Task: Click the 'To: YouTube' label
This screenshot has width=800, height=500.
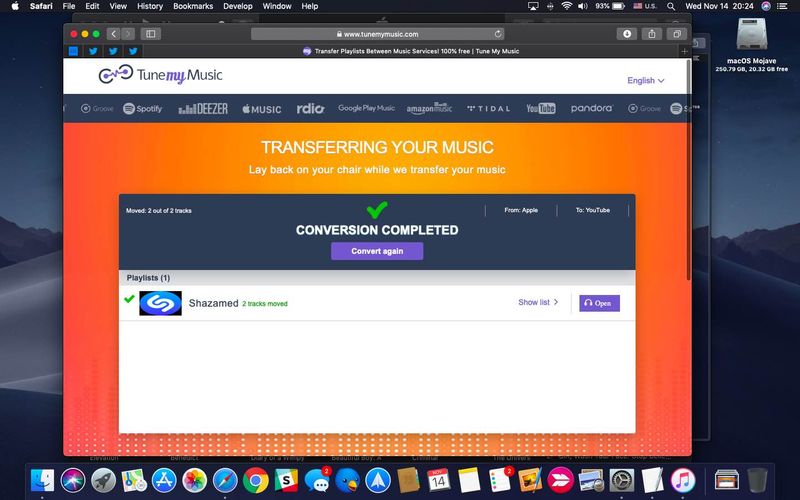Action: pos(593,210)
